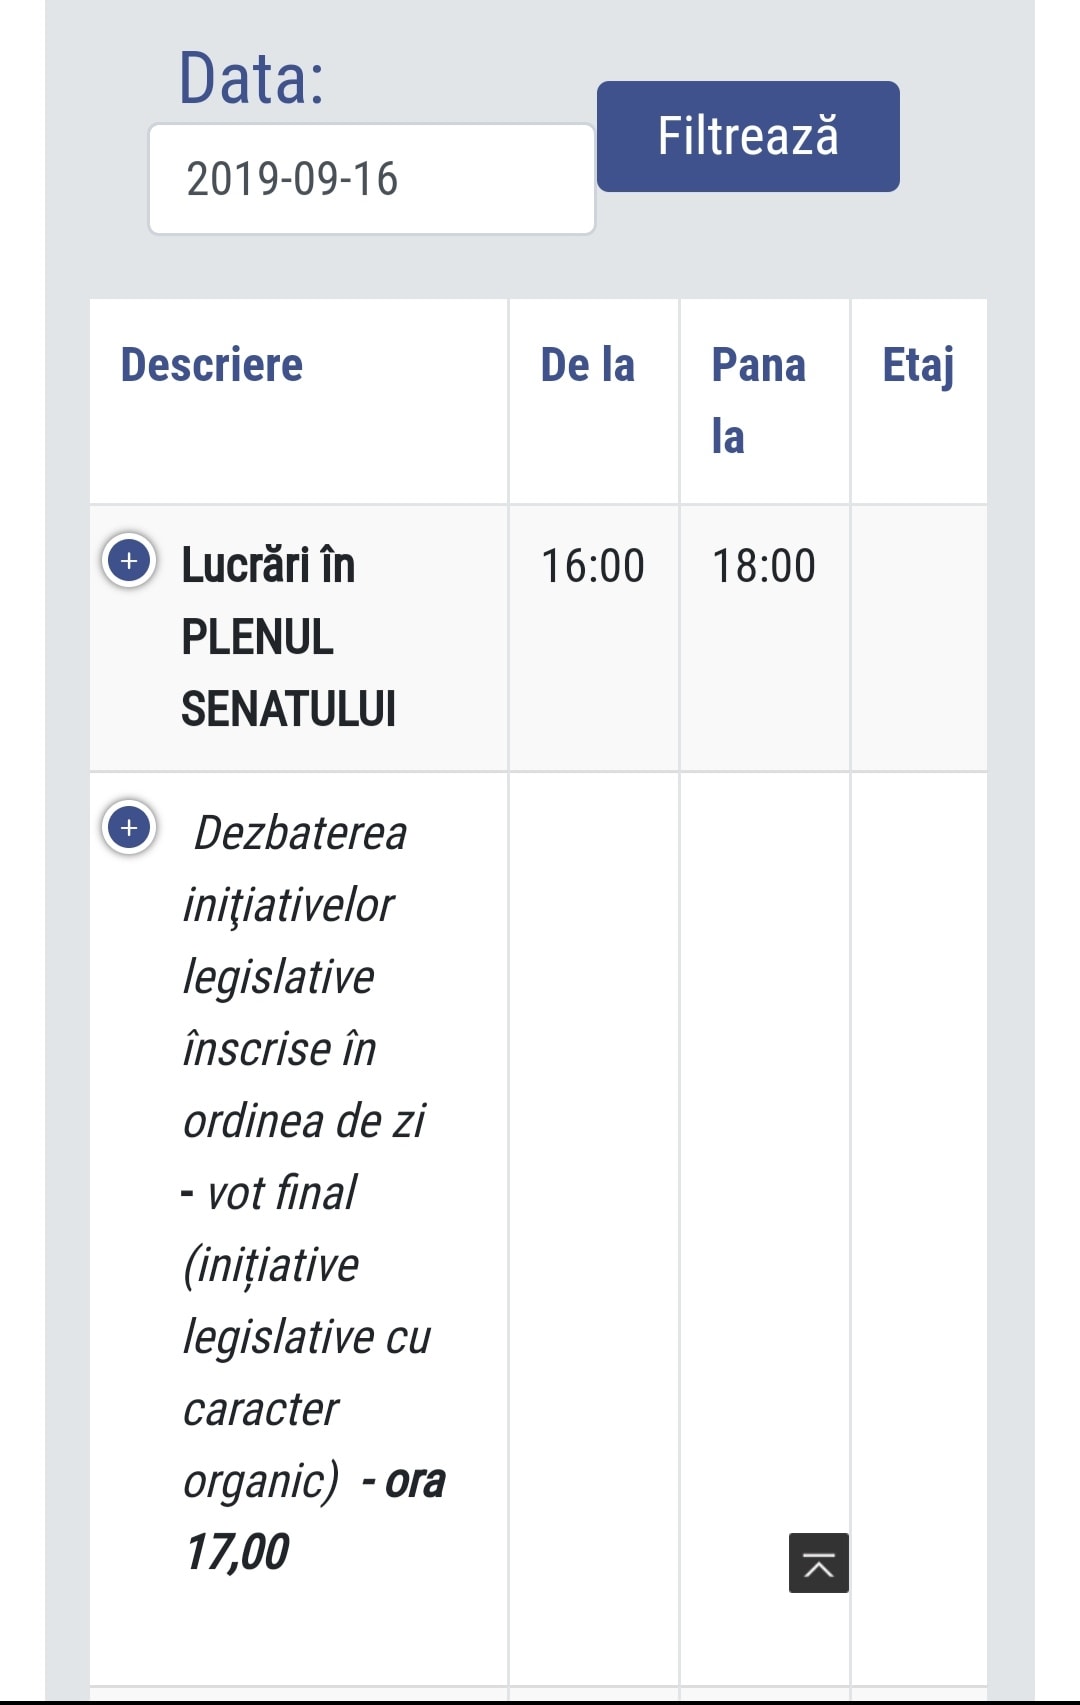Sort by the De la column header
The width and height of the screenshot is (1080, 1705).
pos(588,365)
